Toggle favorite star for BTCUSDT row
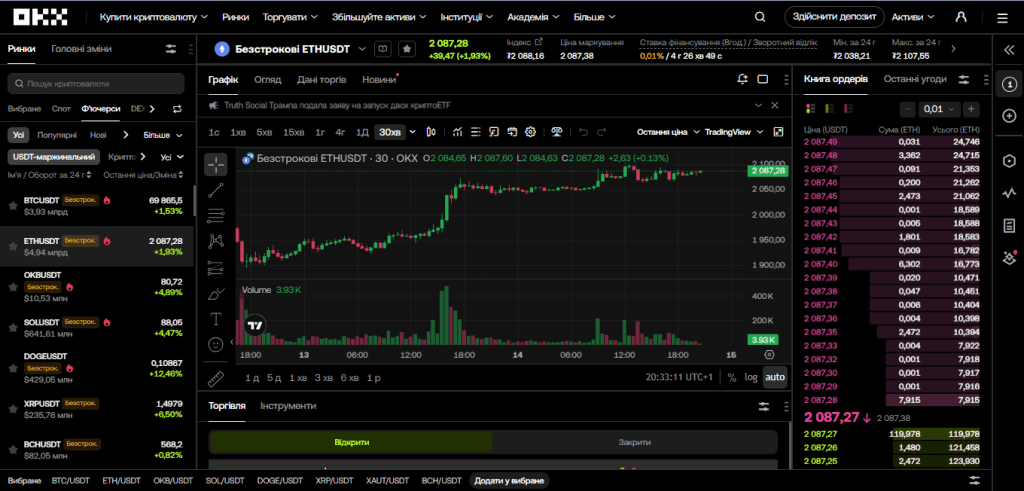 [12, 205]
